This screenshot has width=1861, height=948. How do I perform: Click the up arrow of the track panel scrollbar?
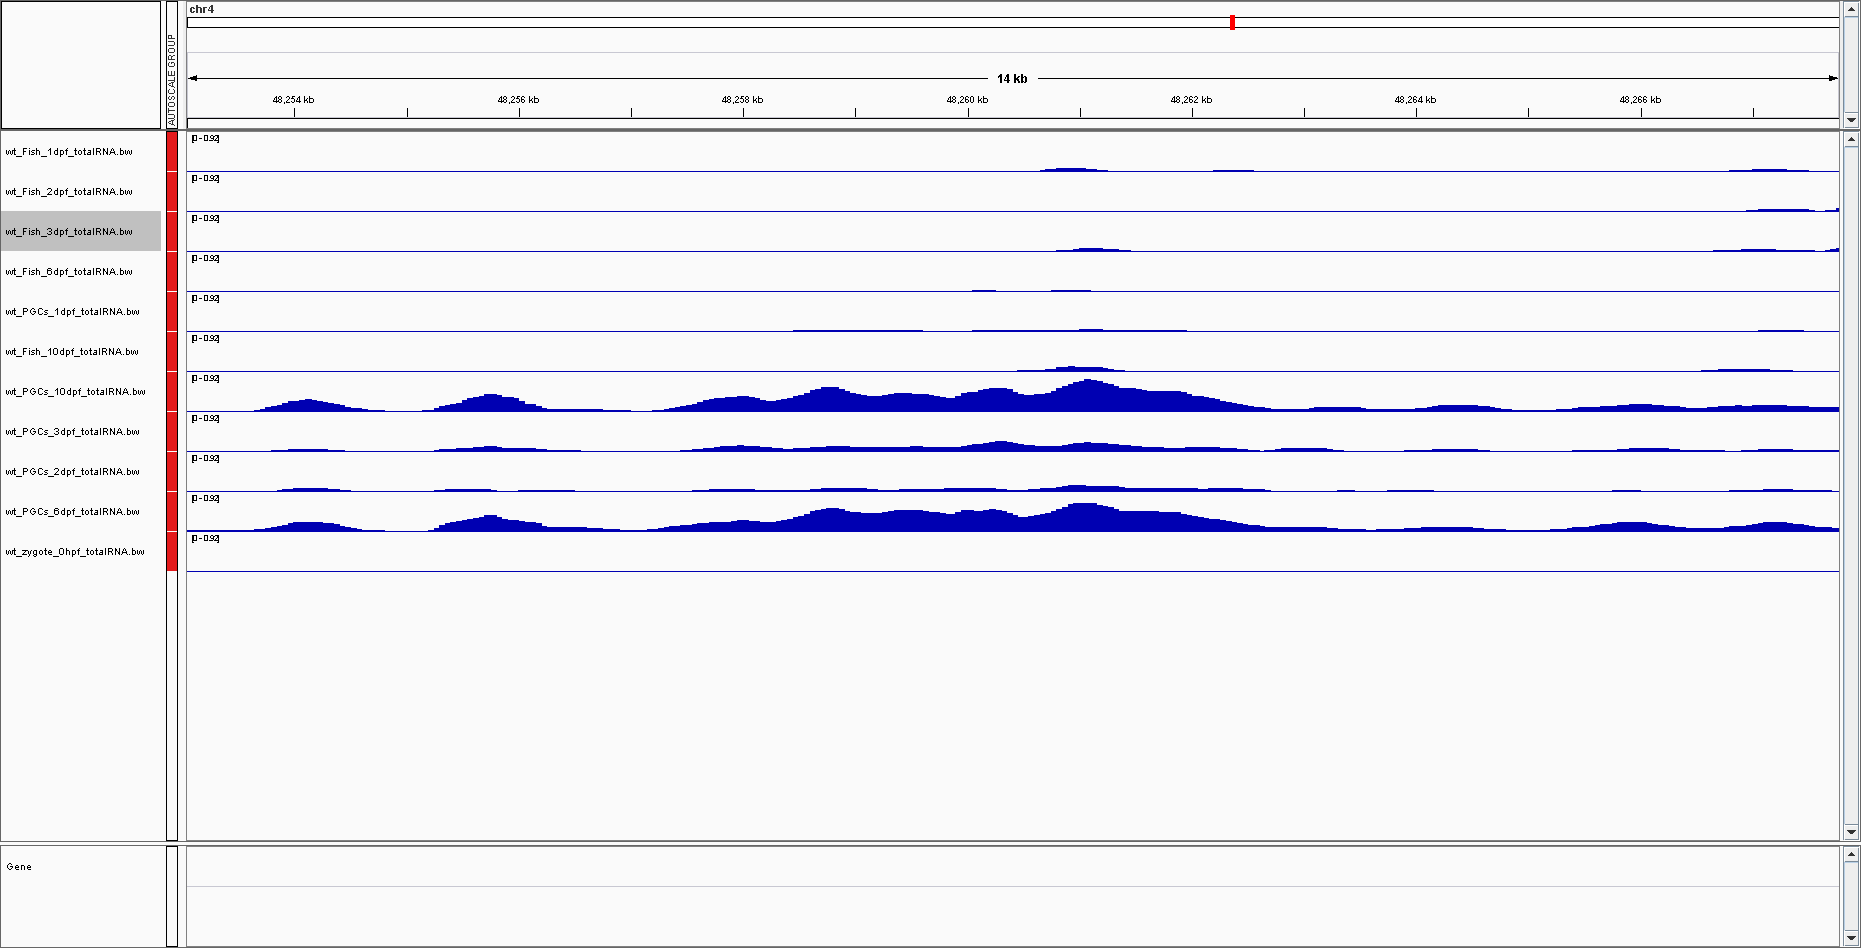[1849, 141]
